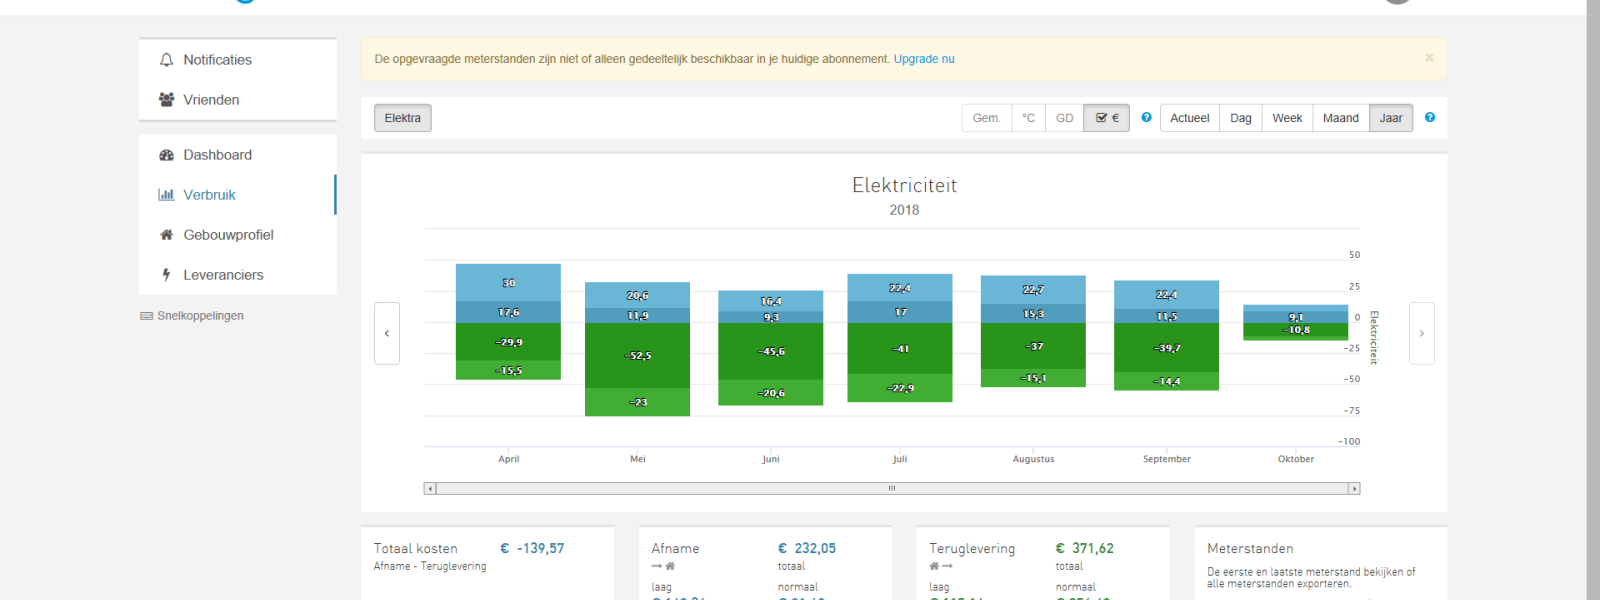Click the Gebouwprofiel house icon

click(x=166, y=235)
